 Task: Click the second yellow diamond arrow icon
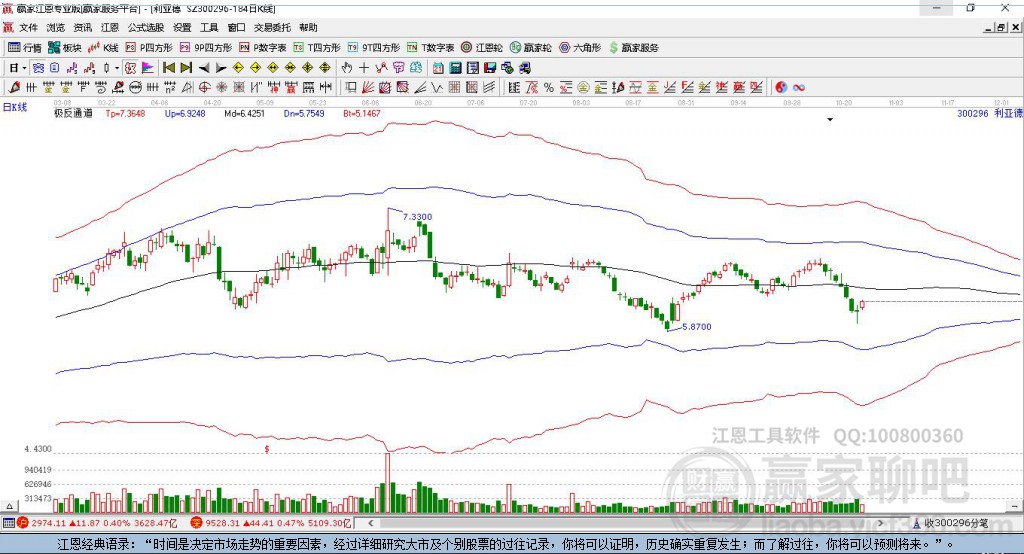point(255,68)
